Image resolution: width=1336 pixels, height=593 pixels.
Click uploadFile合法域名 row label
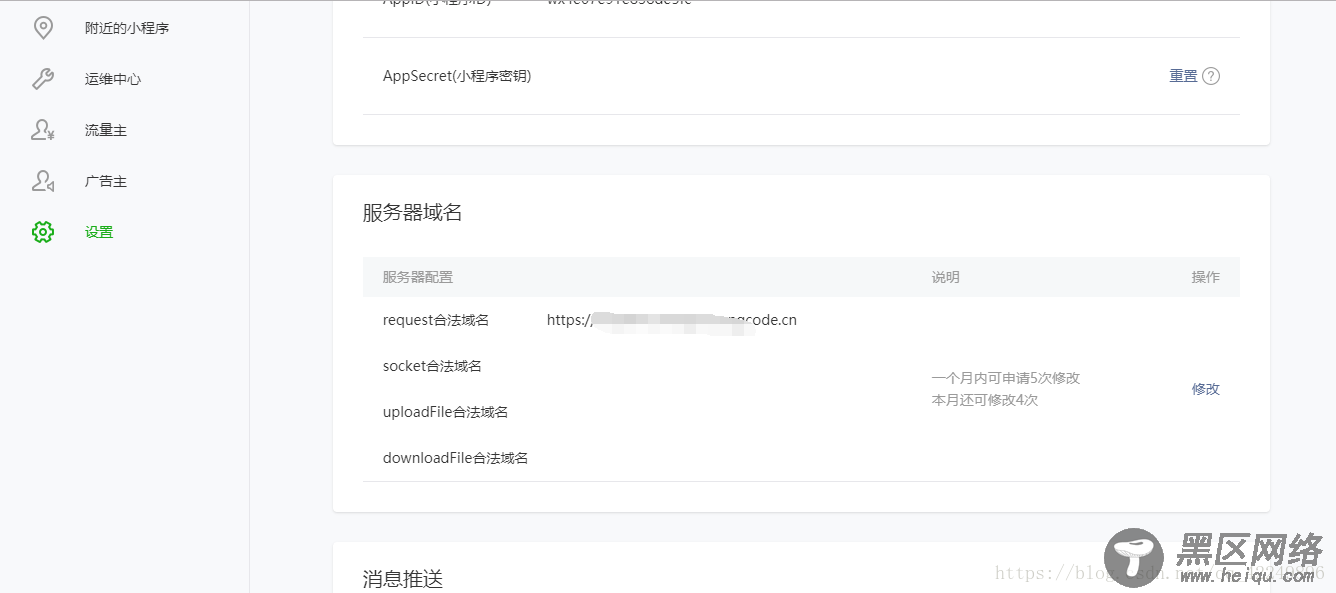click(445, 412)
